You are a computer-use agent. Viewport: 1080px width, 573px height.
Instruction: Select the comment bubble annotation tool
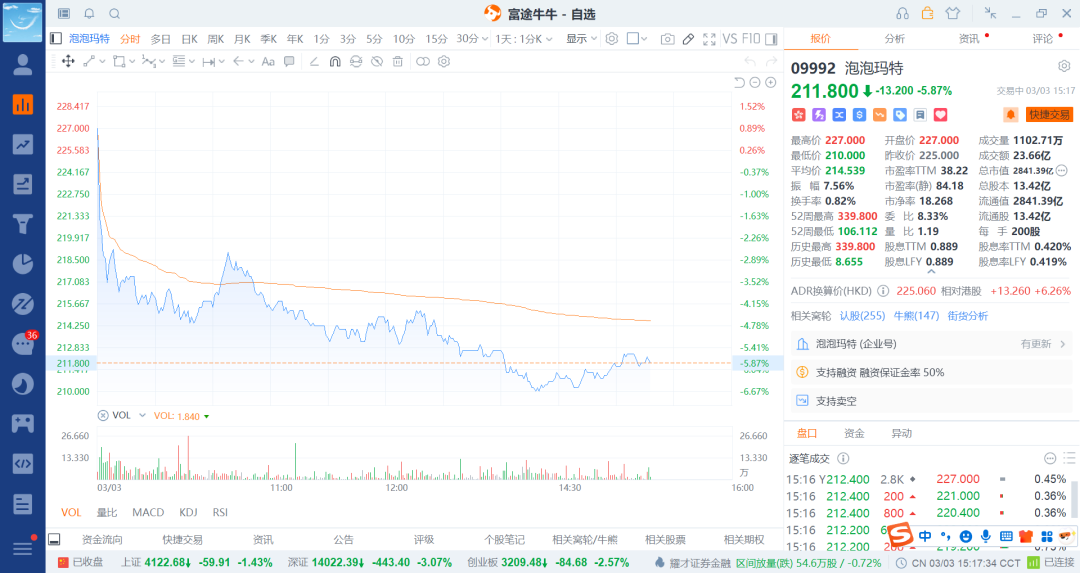click(x=289, y=61)
